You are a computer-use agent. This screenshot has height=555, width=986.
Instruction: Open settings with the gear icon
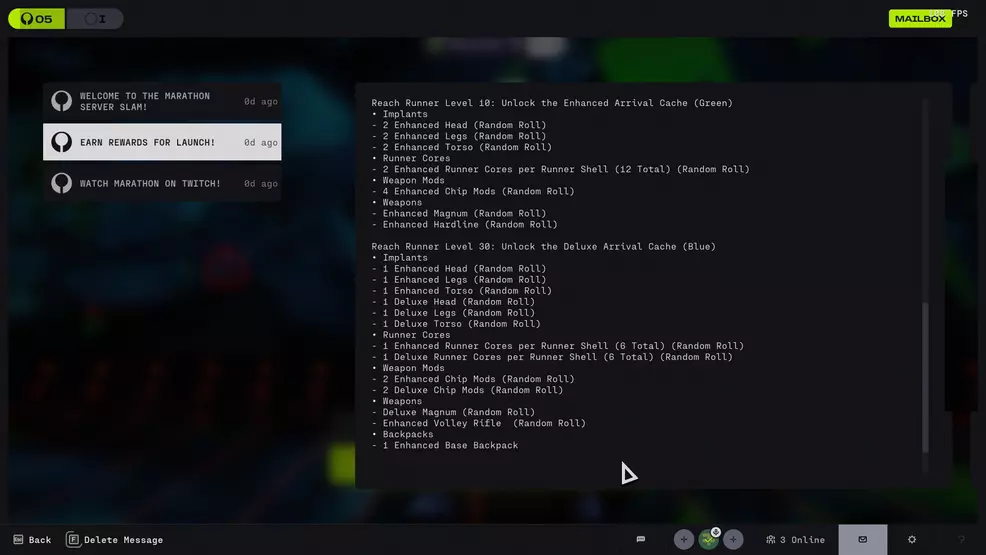tap(911, 539)
